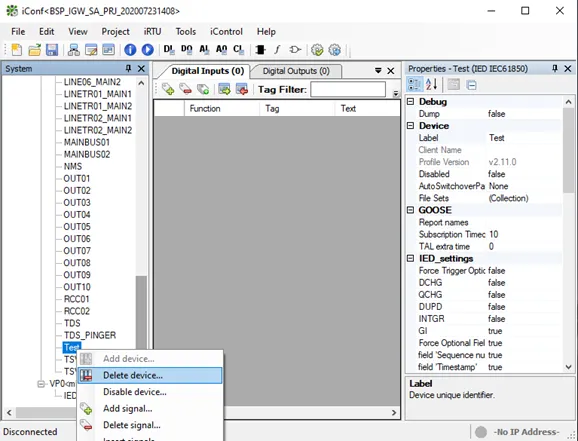Open the iControl menu
The image size is (578, 441).
[x=226, y=32]
